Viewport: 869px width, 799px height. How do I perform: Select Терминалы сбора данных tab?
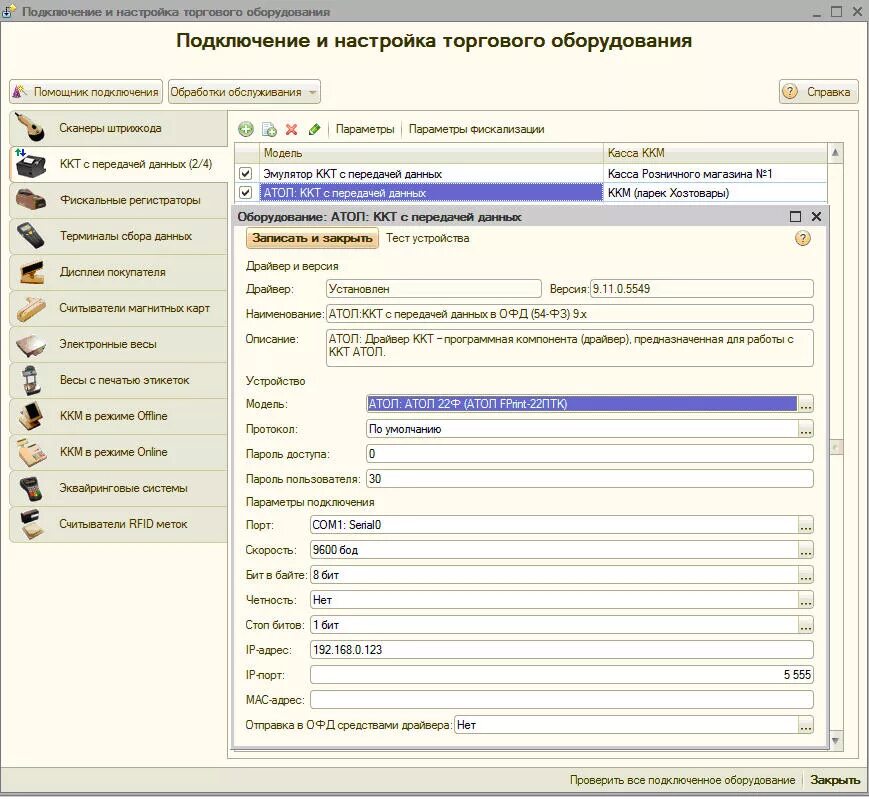click(118, 236)
